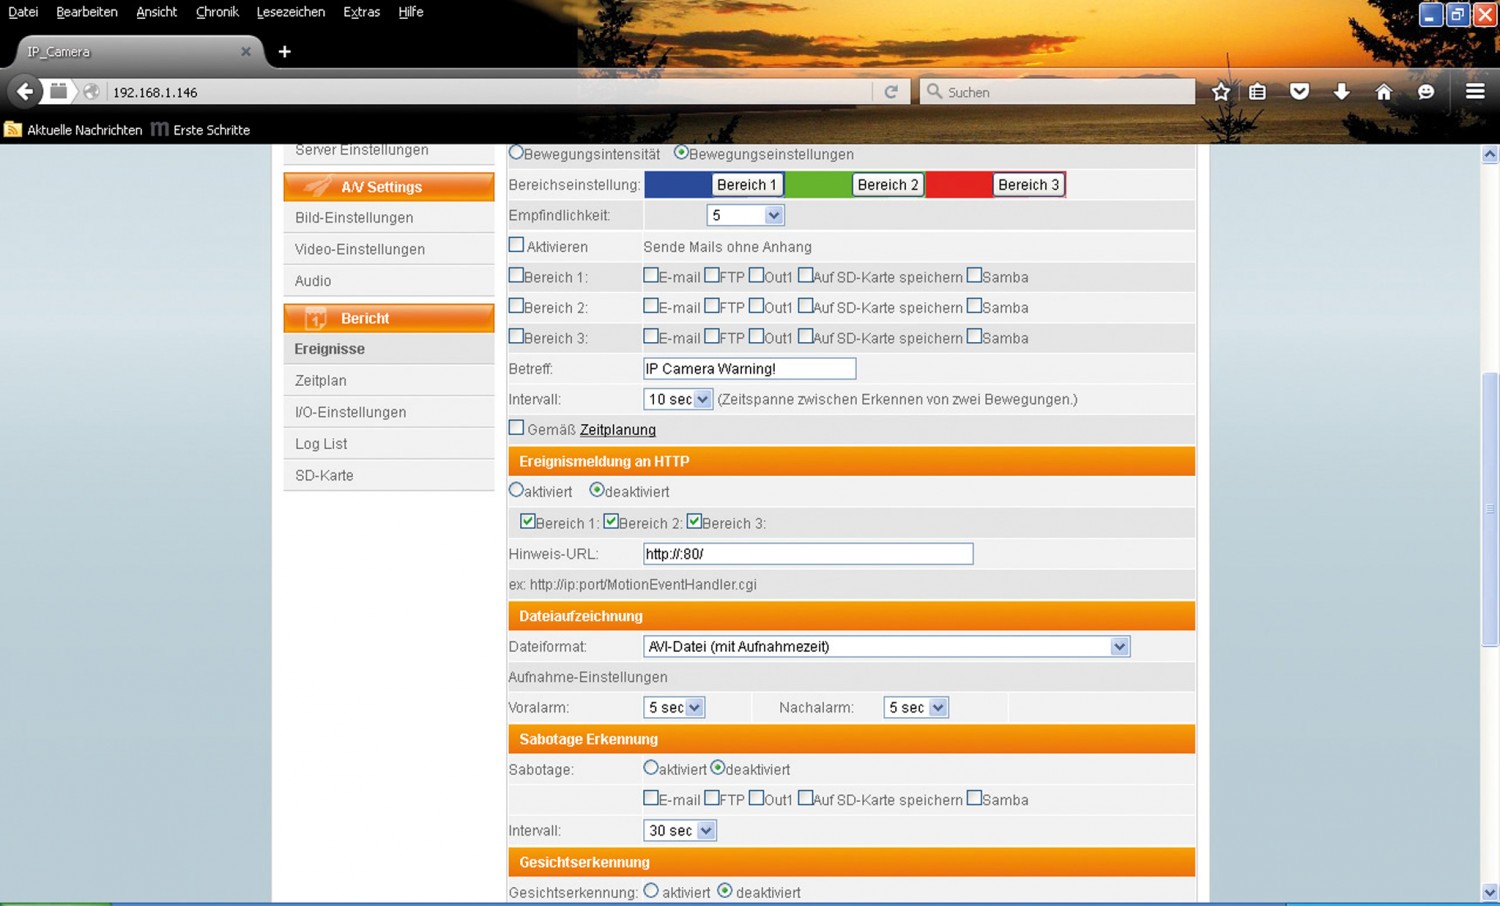This screenshot has width=1500, height=906.
Task: Check the Gemäß Zeitplanung checkbox
Action: [x=516, y=428]
